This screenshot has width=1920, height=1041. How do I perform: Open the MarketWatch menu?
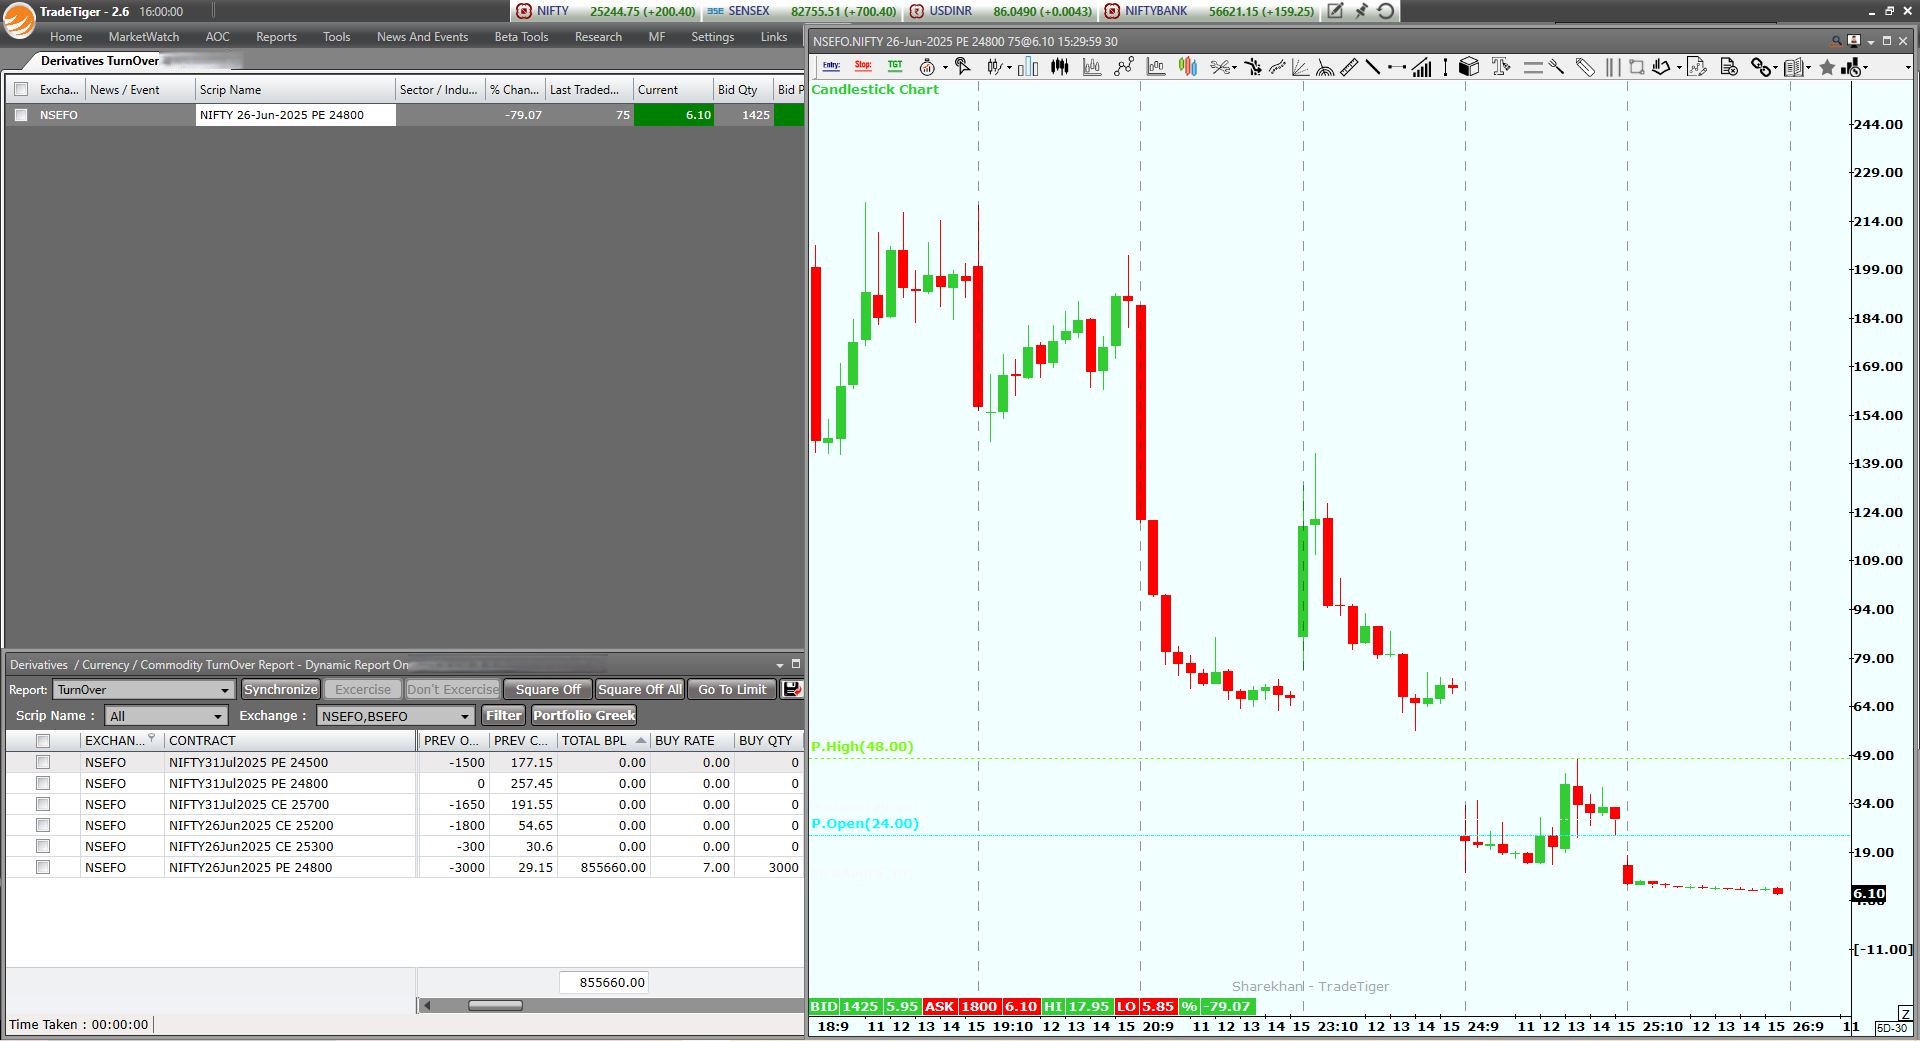[x=144, y=37]
